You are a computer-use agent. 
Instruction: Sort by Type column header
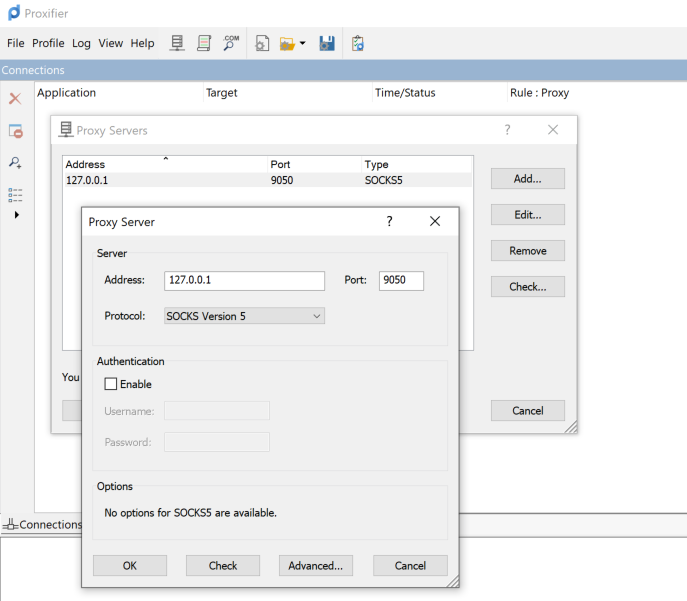point(417,164)
